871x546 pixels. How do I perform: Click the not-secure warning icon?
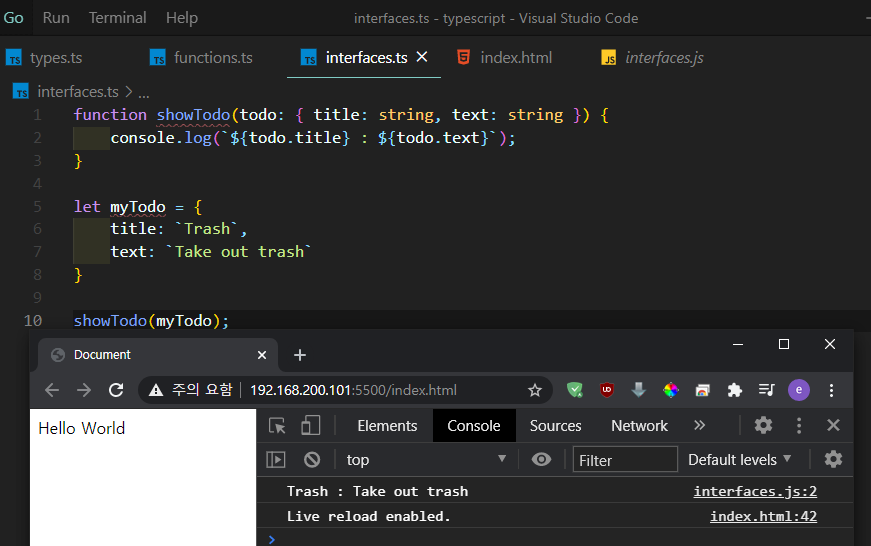pos(156,390)
